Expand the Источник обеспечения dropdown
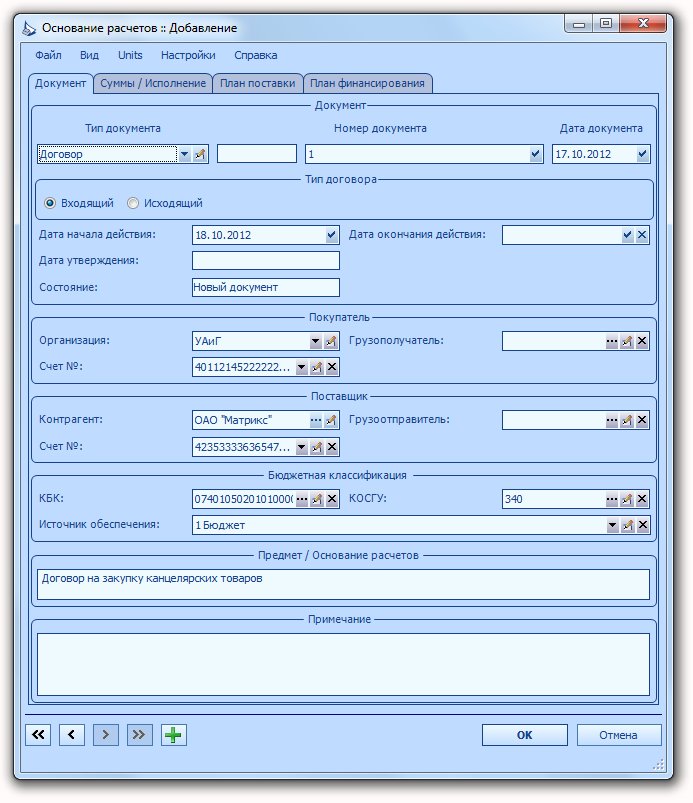This screenshot has width=693, height=803. point(612,525)
